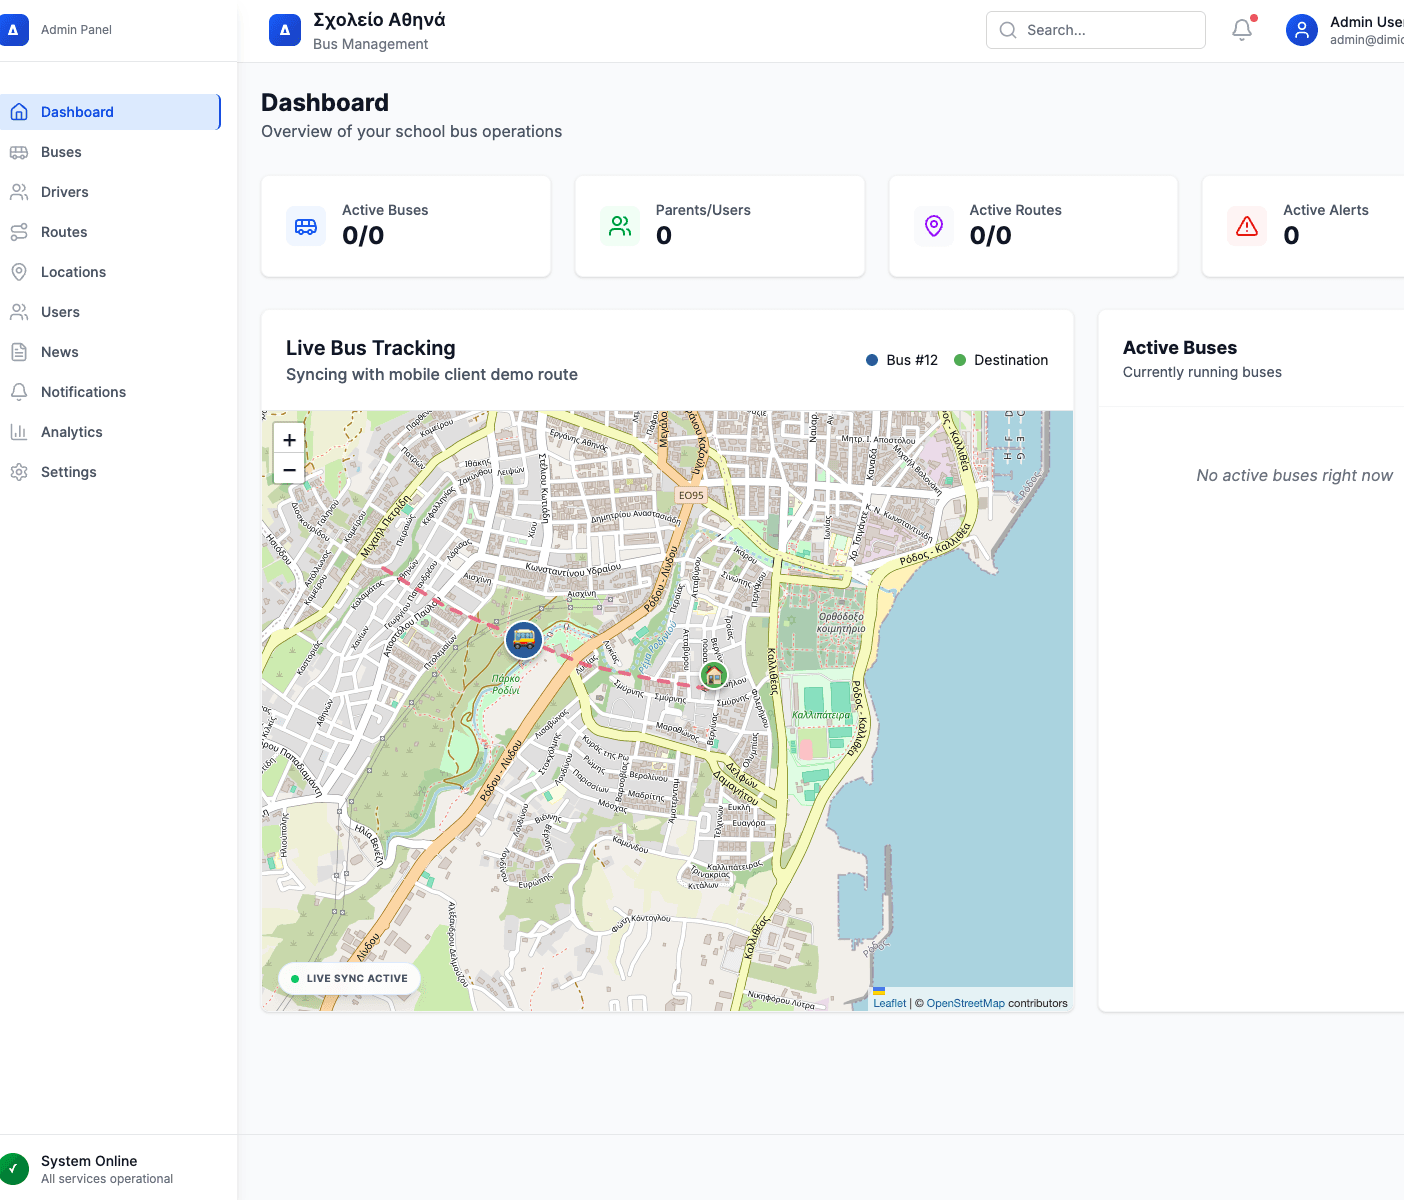Image resolution: width=1404 pixels, height=1200 pixels.
Task: Open the Buses section in the sidebar
Action: (x=61, y=151)
